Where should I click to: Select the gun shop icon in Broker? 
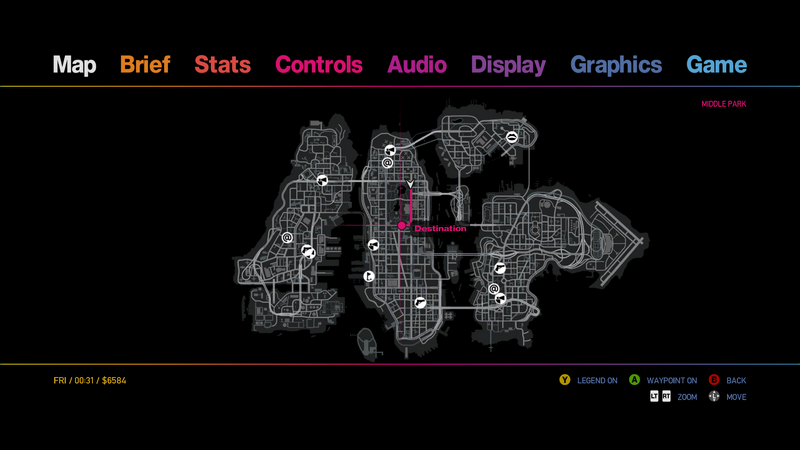click(499, 268)
